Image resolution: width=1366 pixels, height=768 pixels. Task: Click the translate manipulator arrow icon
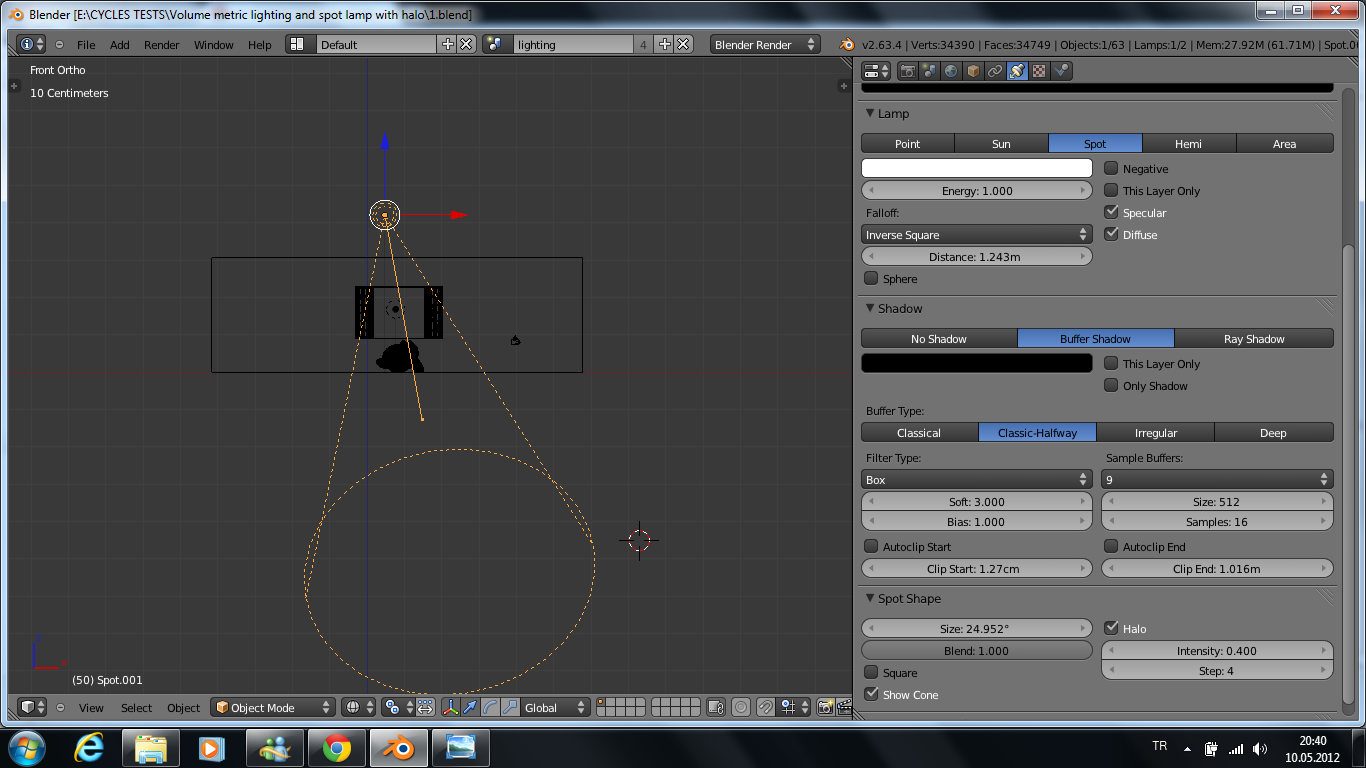(x=470, y=707)
